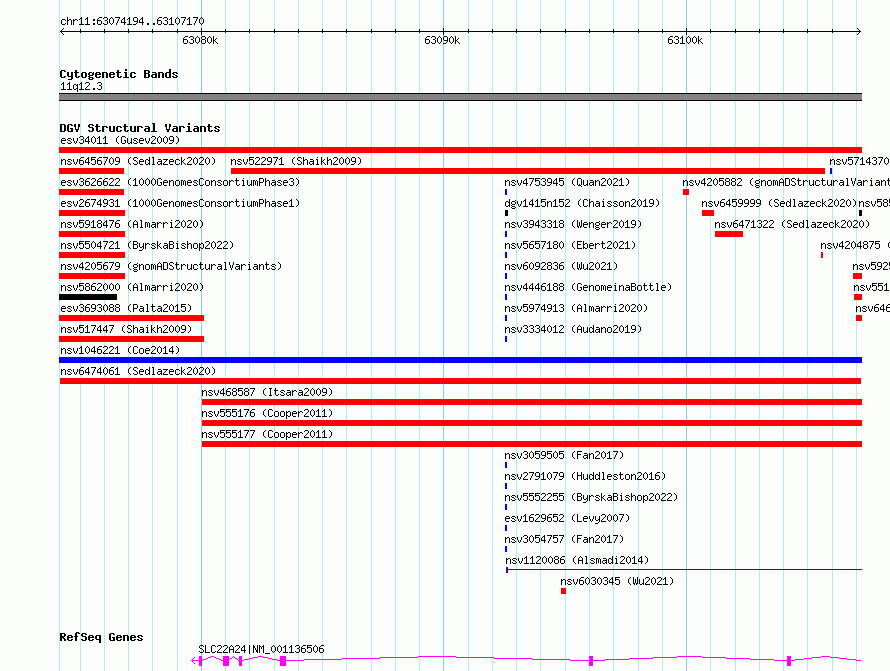Image resolution: width=890 pixels, height=671 pixels.
Task: Click the red bar under nsv6471322
Action: (x=729, y=234)
